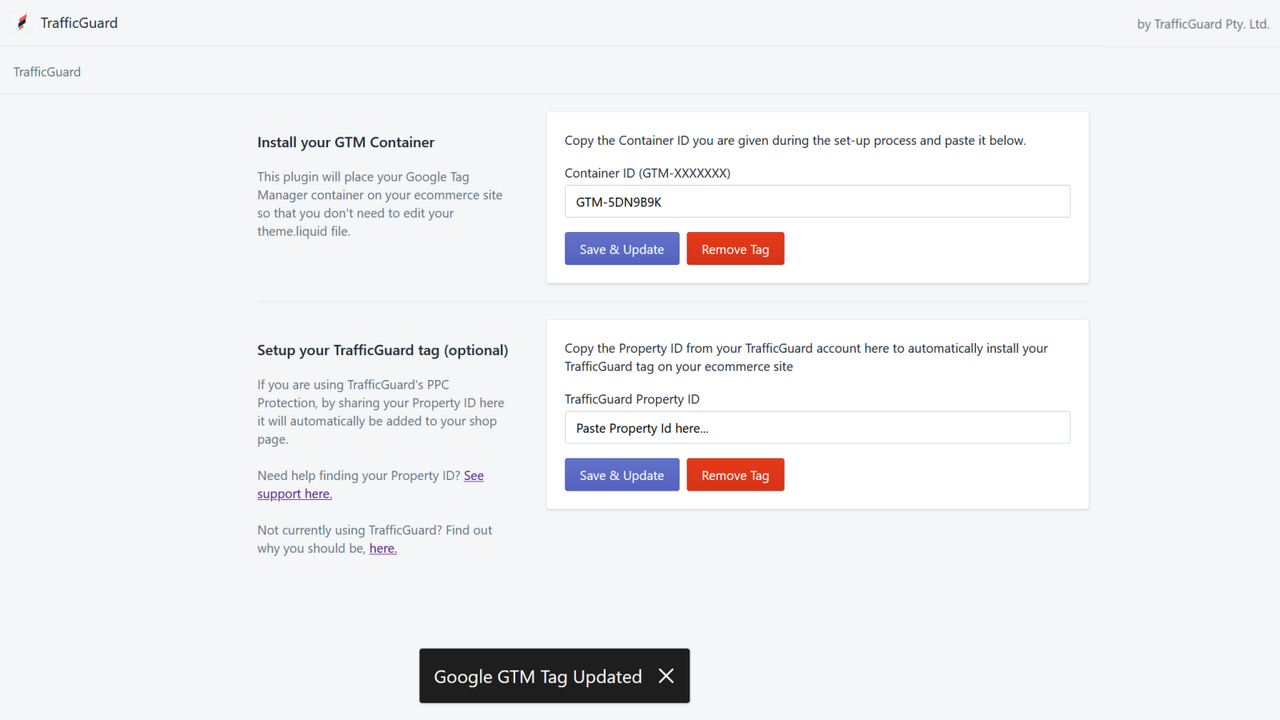Click the Container ID (GTM-XXXXXXX) label
Screen dimensions: 1280x720
[x=648, y=173]
